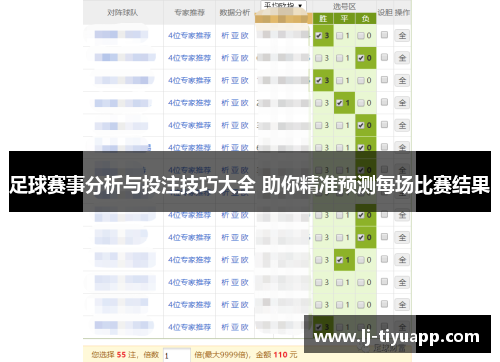The width and height of the screenshot is (500, 362).
Task: Open 析 analysis link in the first row
Action: coord(225,36)
